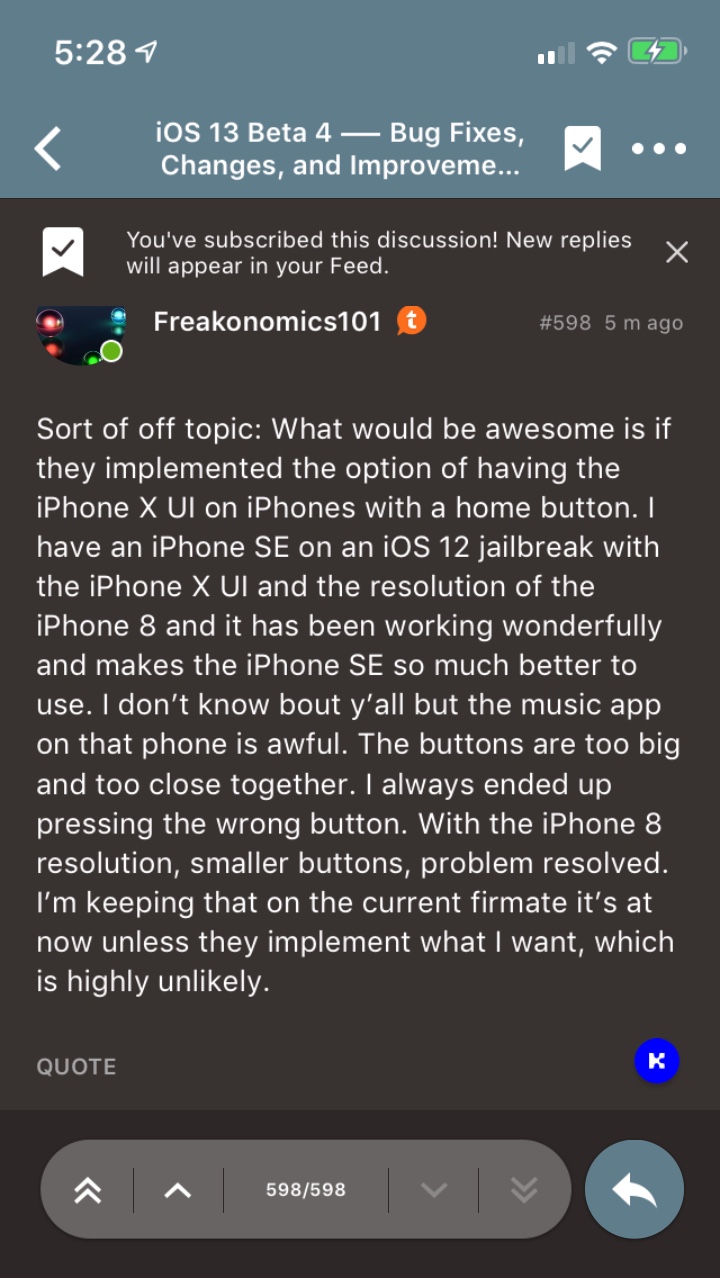This screenshot has height=1278, width=720.
Task: Tap the orange Tapatalk badge icon
Action: (411, 321)
